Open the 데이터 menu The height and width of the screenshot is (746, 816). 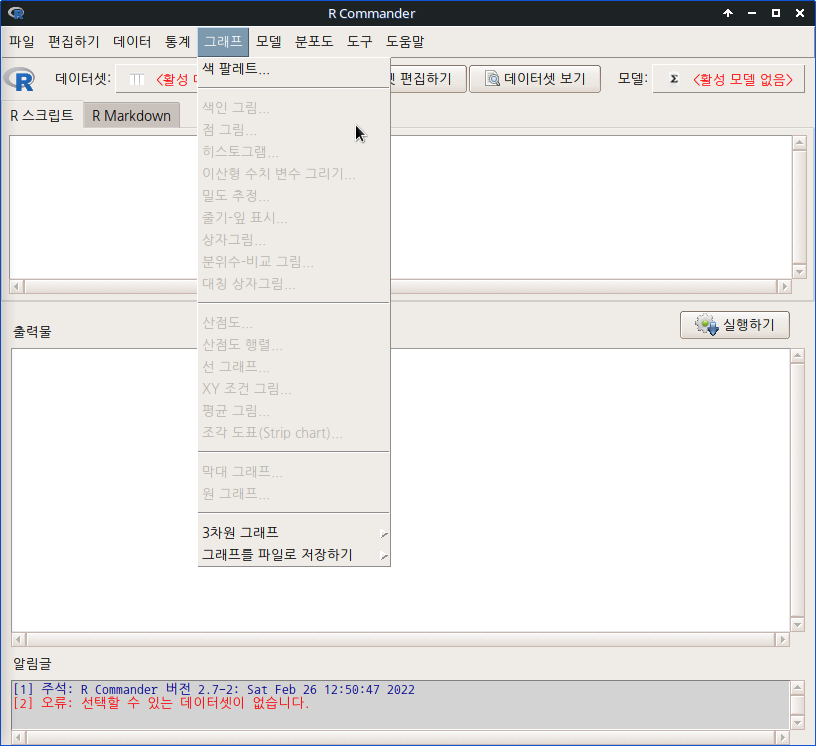(x=132, y=42)
